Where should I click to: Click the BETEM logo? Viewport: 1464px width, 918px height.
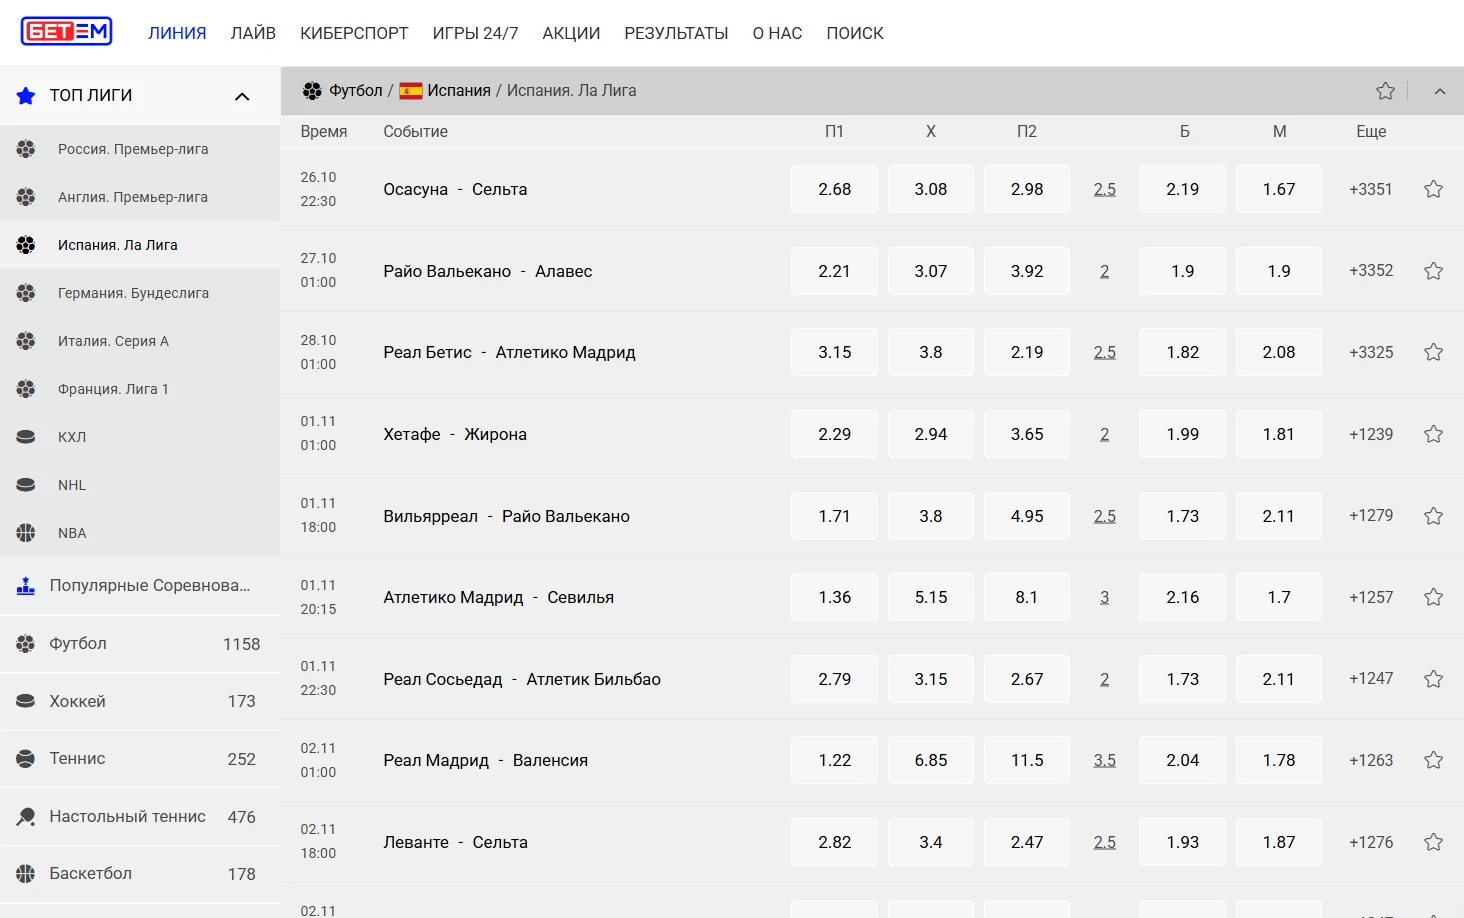67,32
